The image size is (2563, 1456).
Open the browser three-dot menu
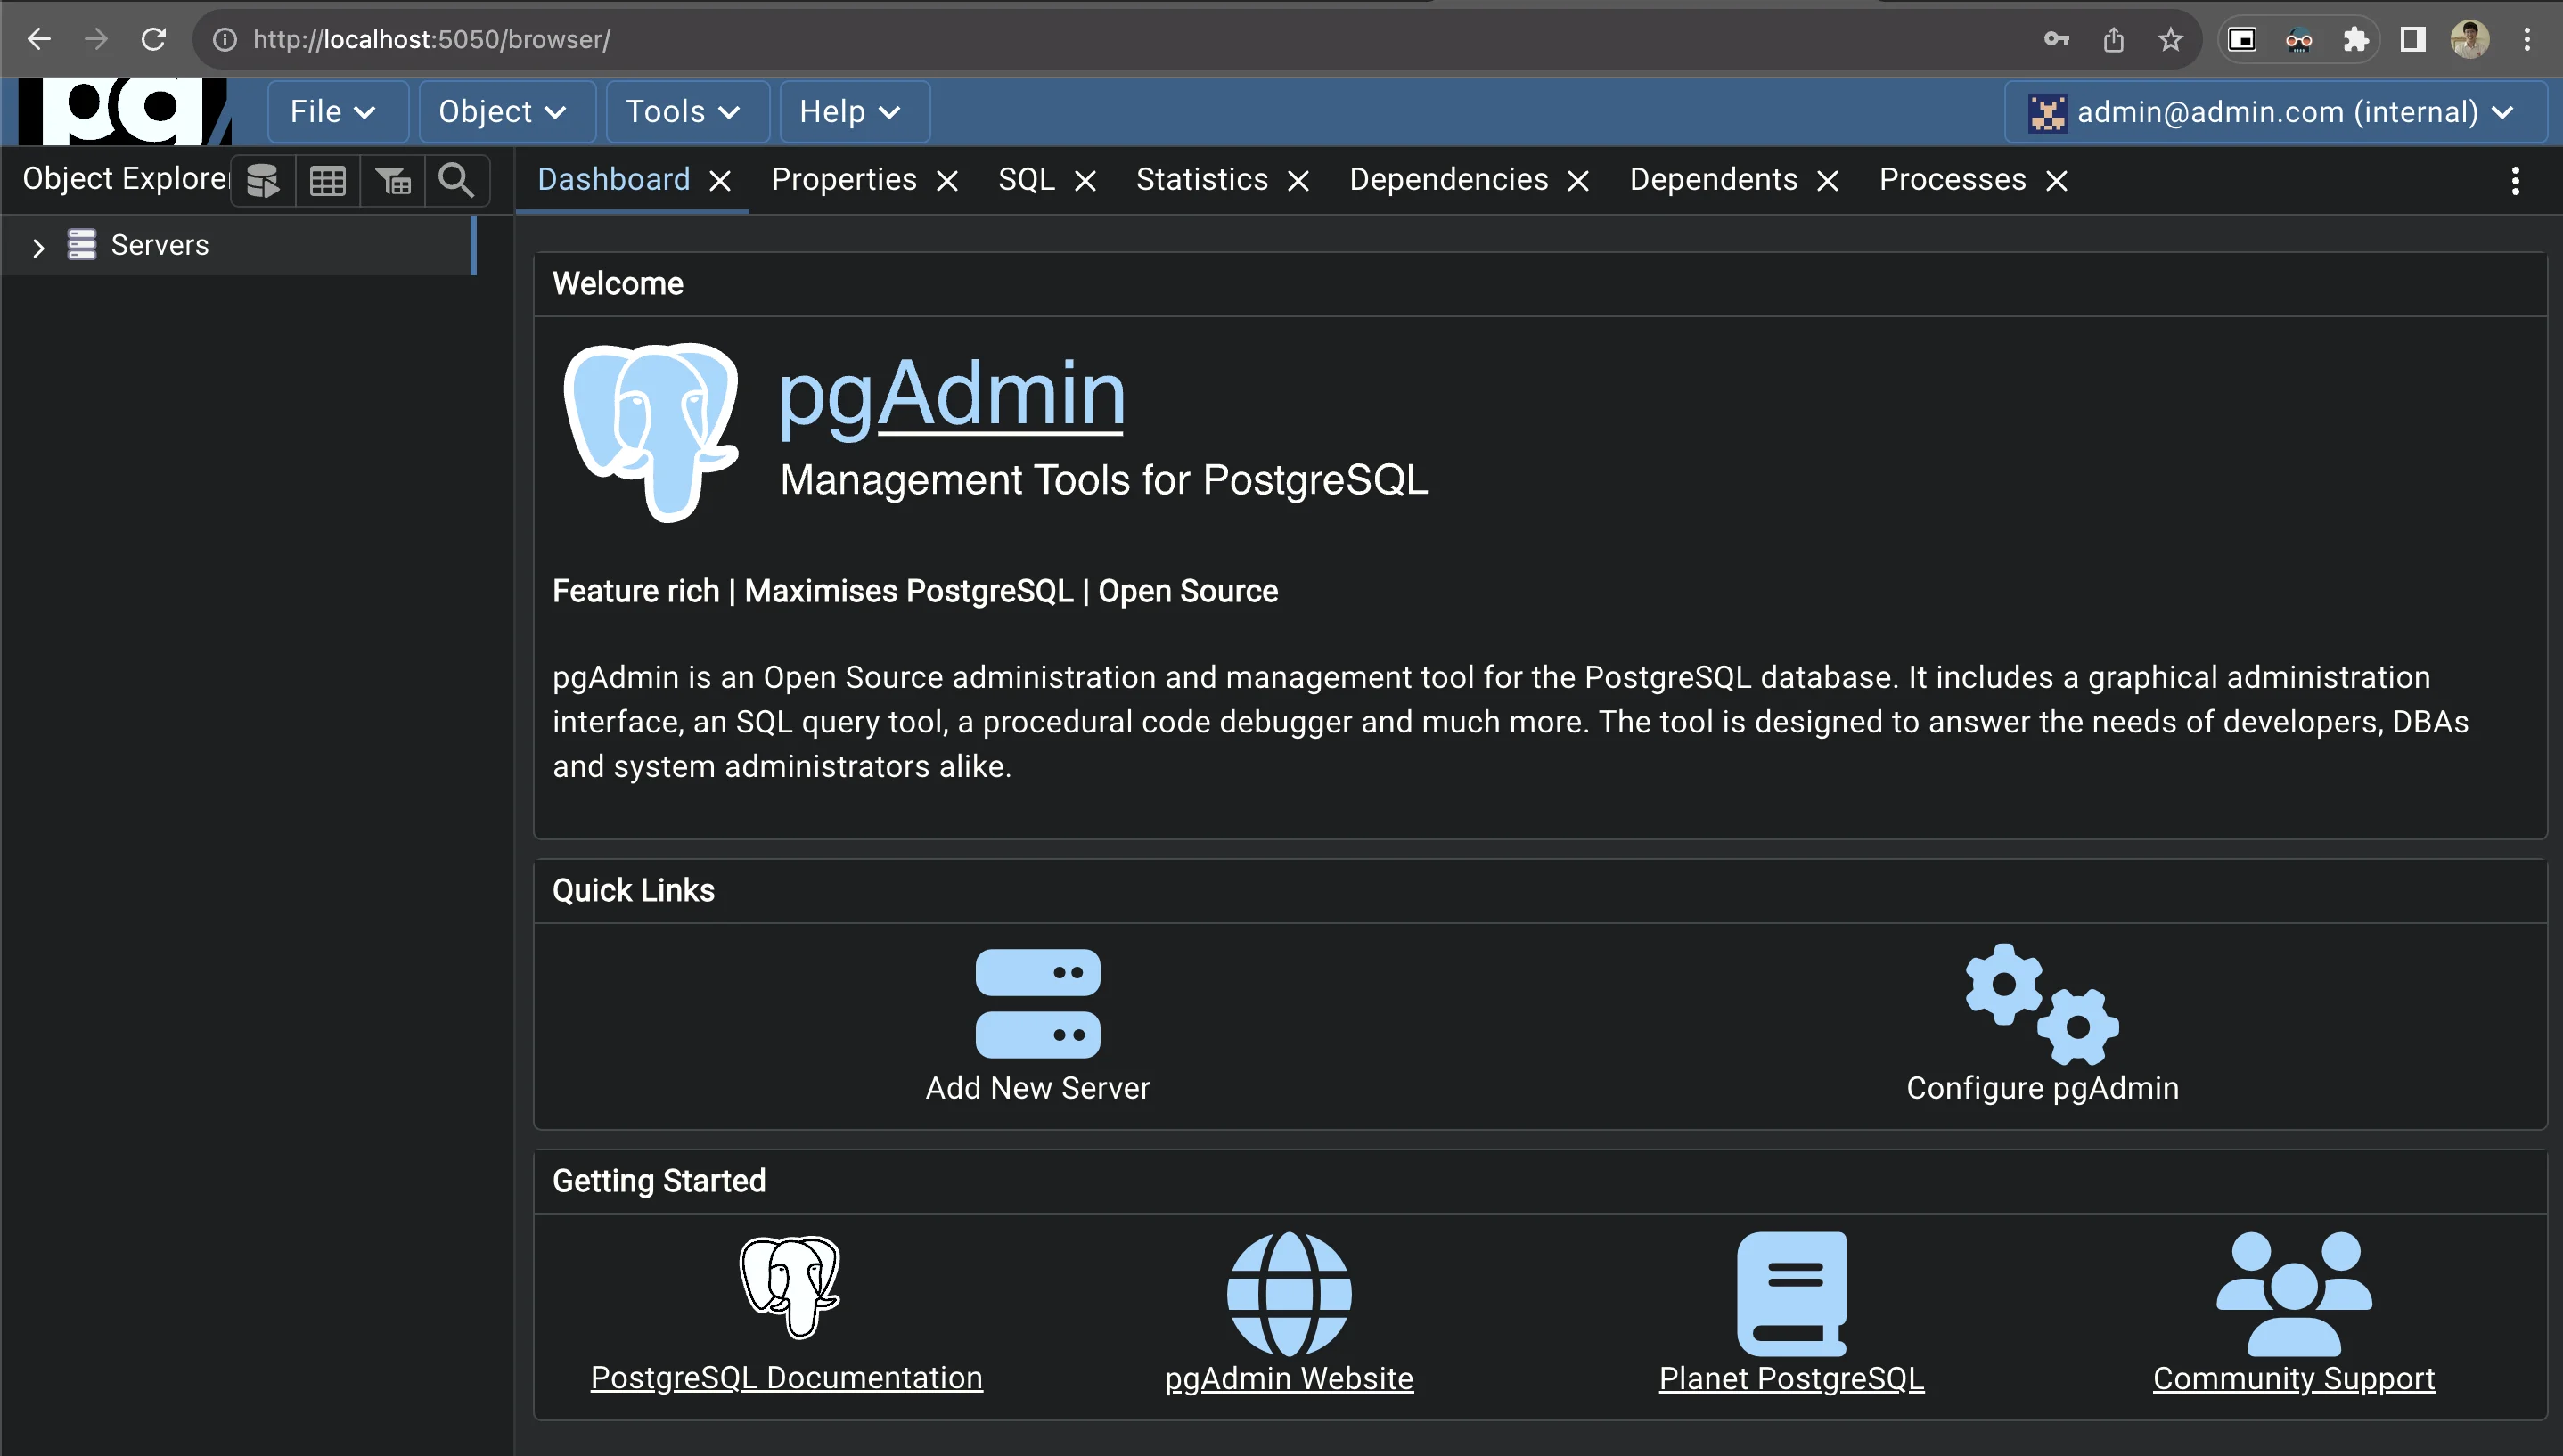coord(2526,39)
